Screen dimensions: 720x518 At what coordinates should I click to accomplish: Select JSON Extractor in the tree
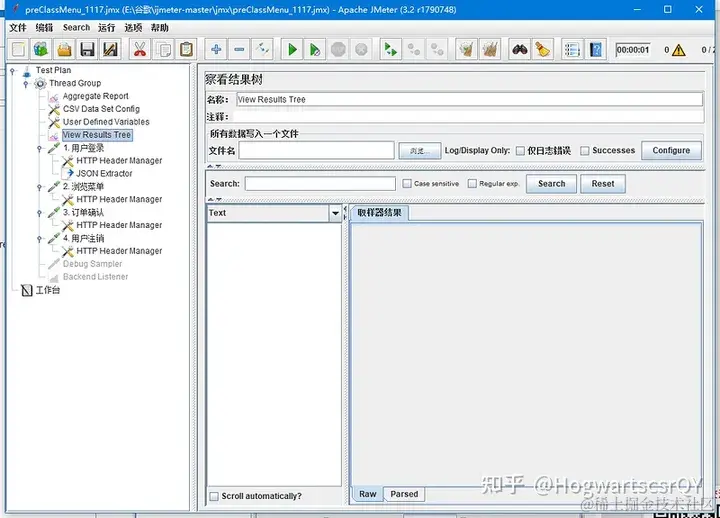[104, 174]
